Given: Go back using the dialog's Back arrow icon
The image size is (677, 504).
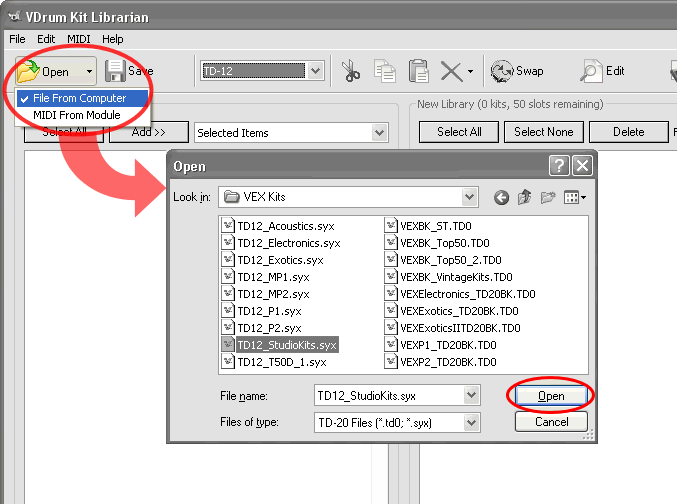Looking at the screenshot, I should point(501,197).
